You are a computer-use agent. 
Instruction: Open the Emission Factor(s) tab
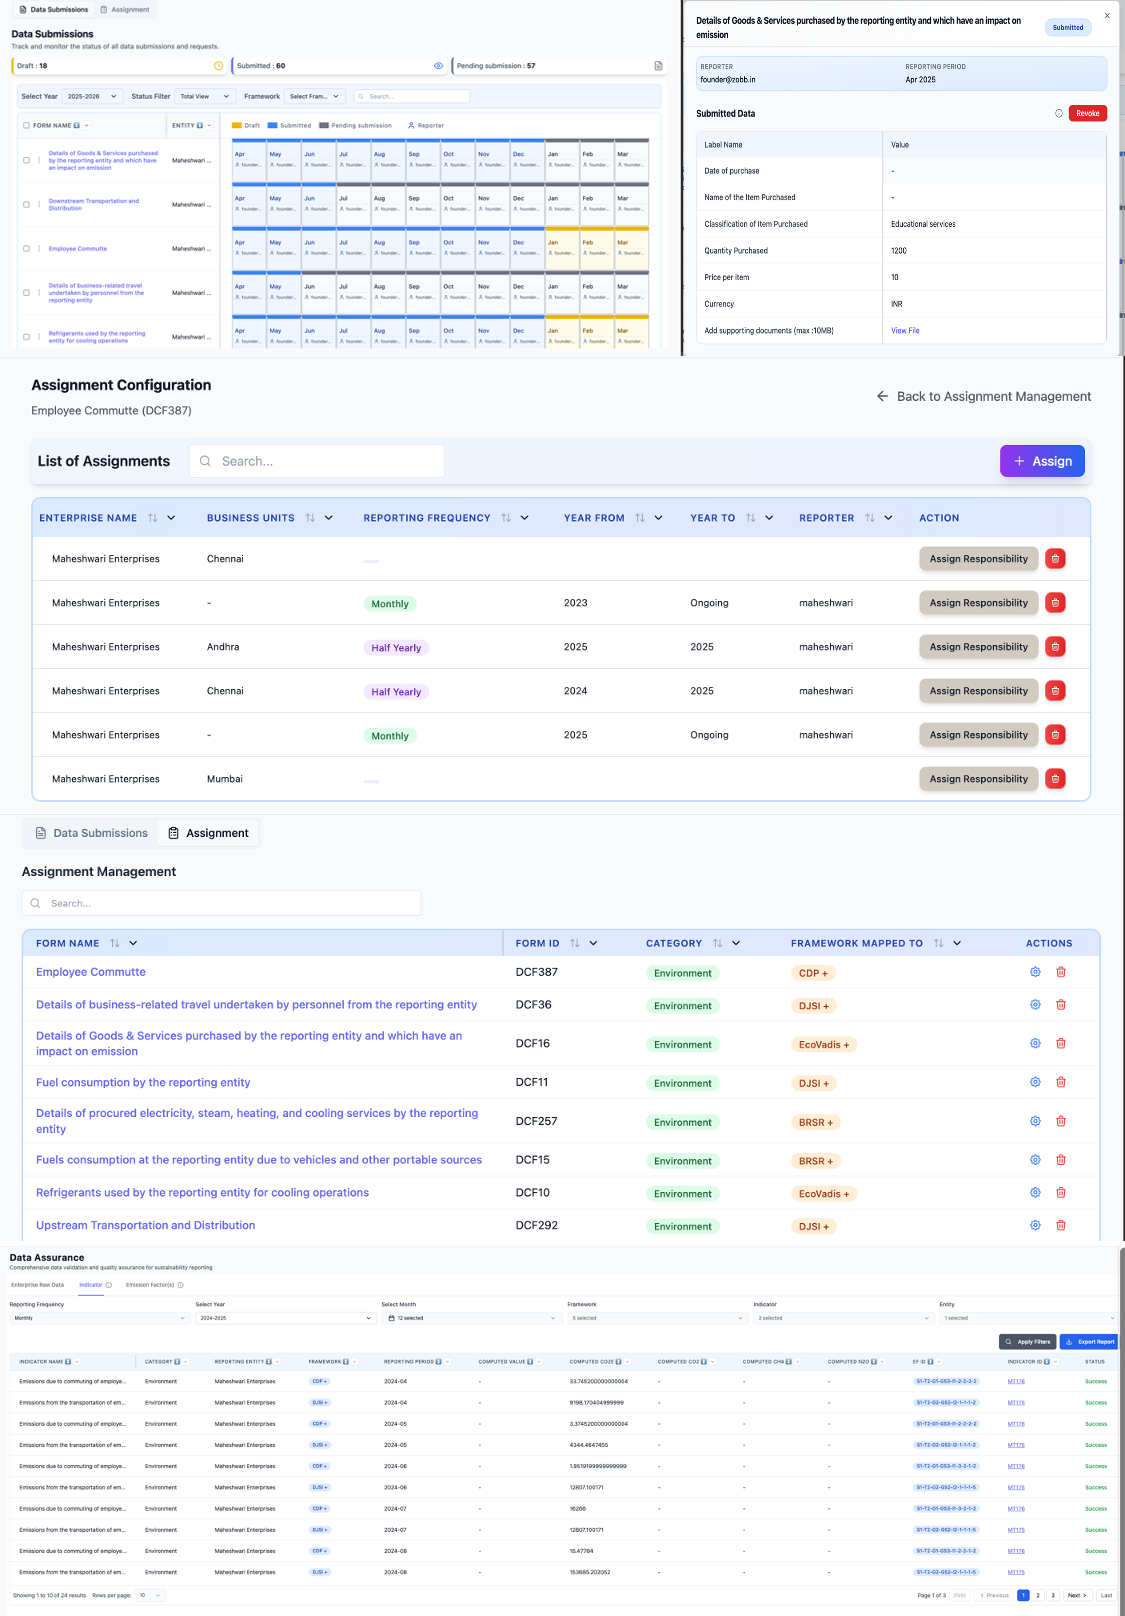(150, 1285)
